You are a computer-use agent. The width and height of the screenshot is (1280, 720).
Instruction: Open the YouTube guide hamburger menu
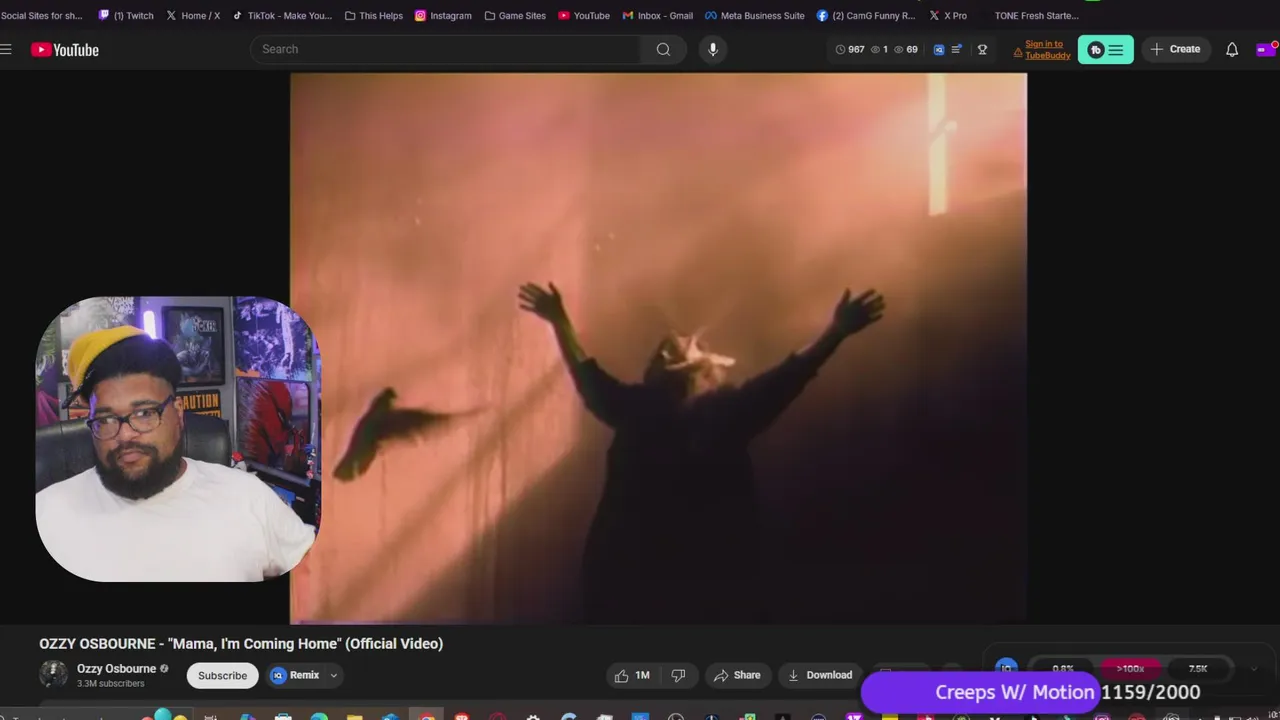(x=6, y=49)
